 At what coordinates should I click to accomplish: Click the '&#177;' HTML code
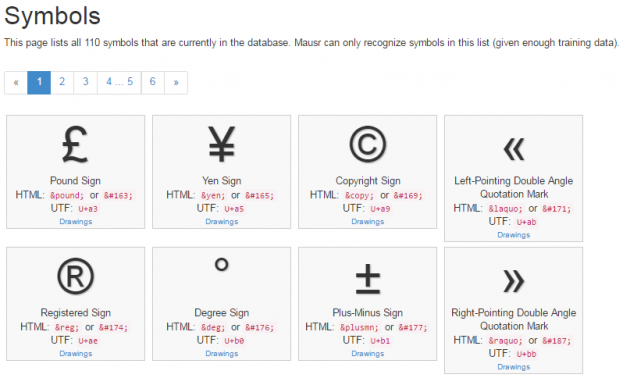413,328
